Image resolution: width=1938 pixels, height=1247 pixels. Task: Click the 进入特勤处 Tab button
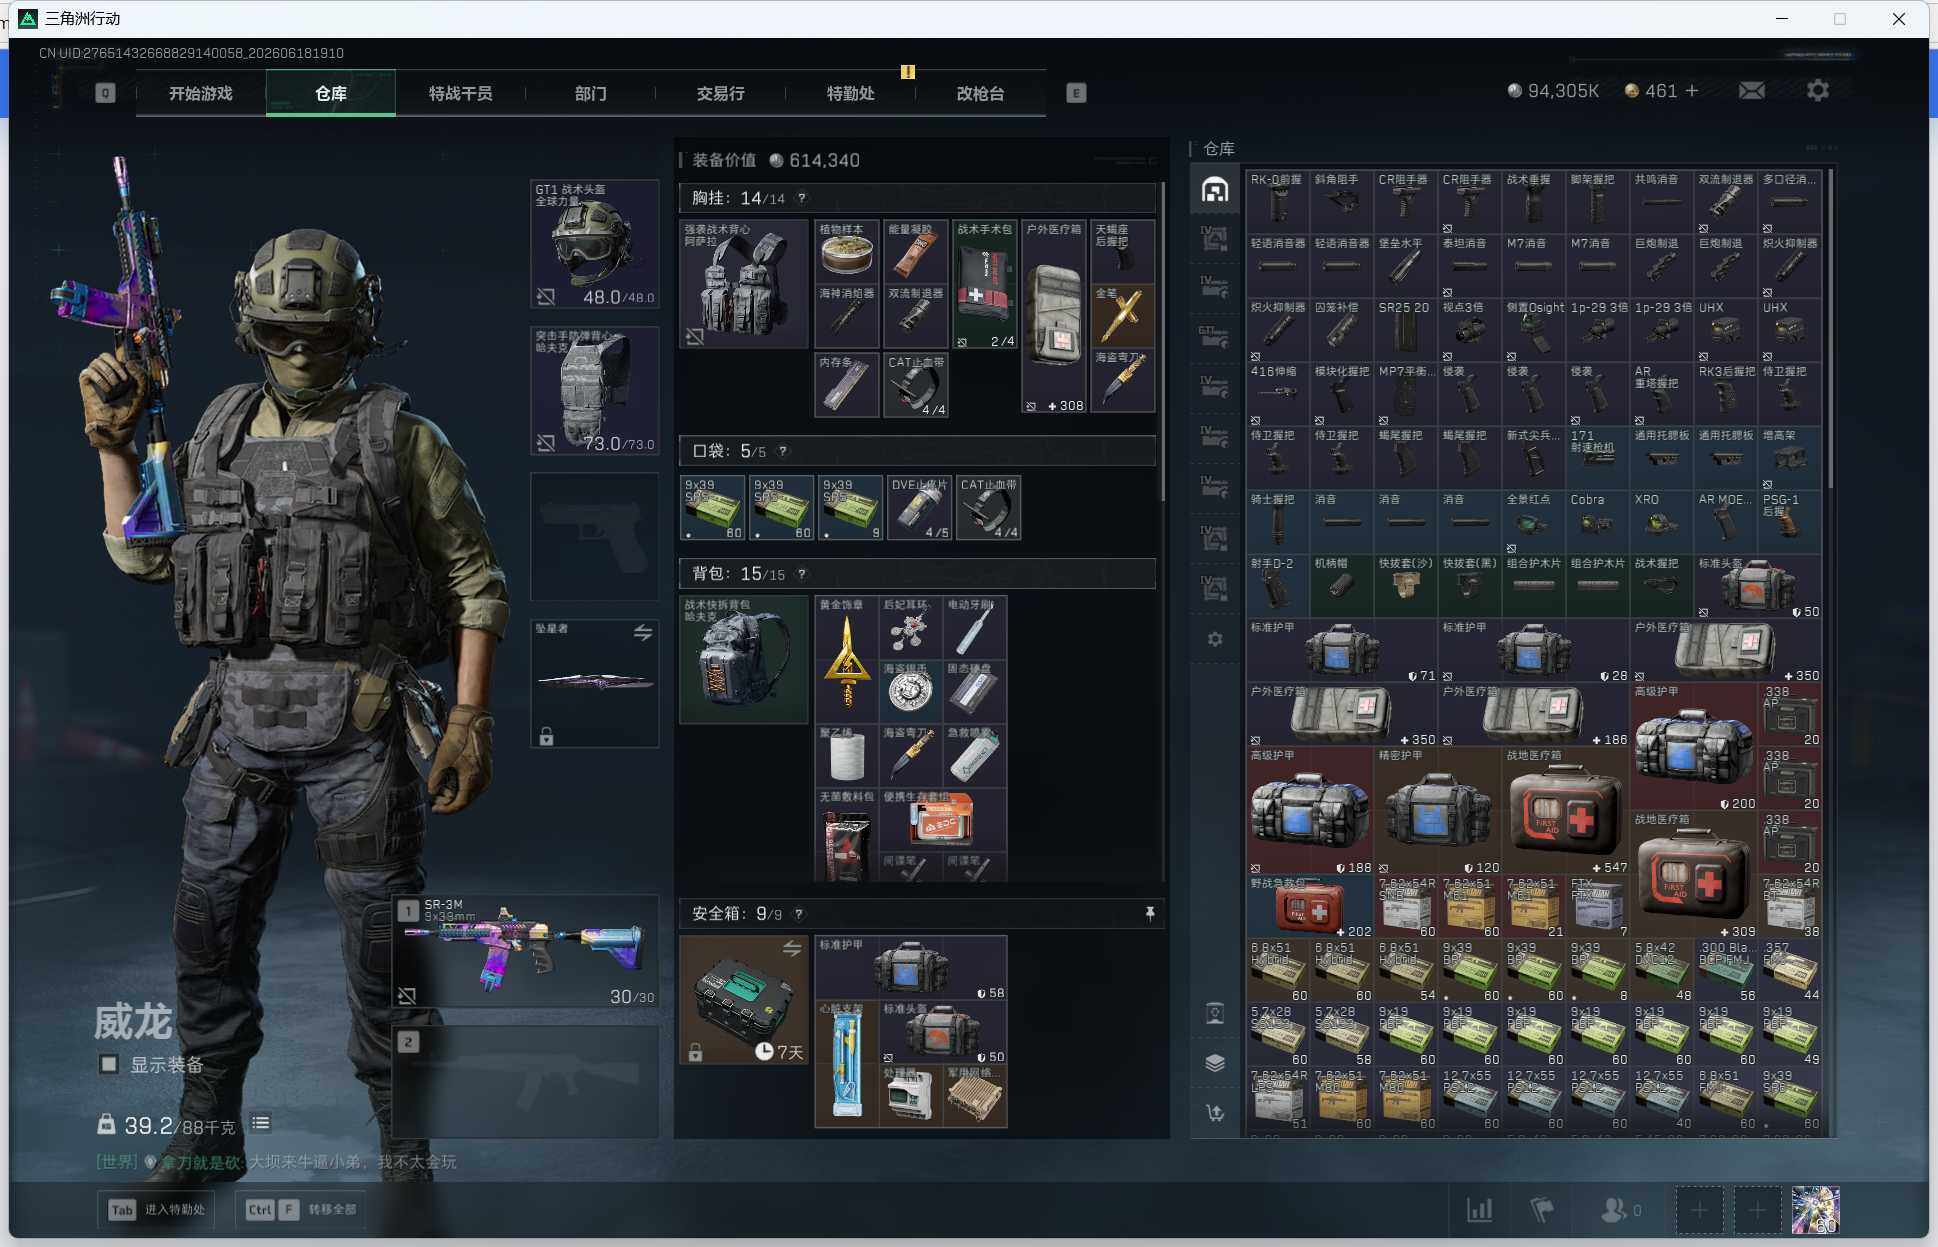click(157, 1209)
